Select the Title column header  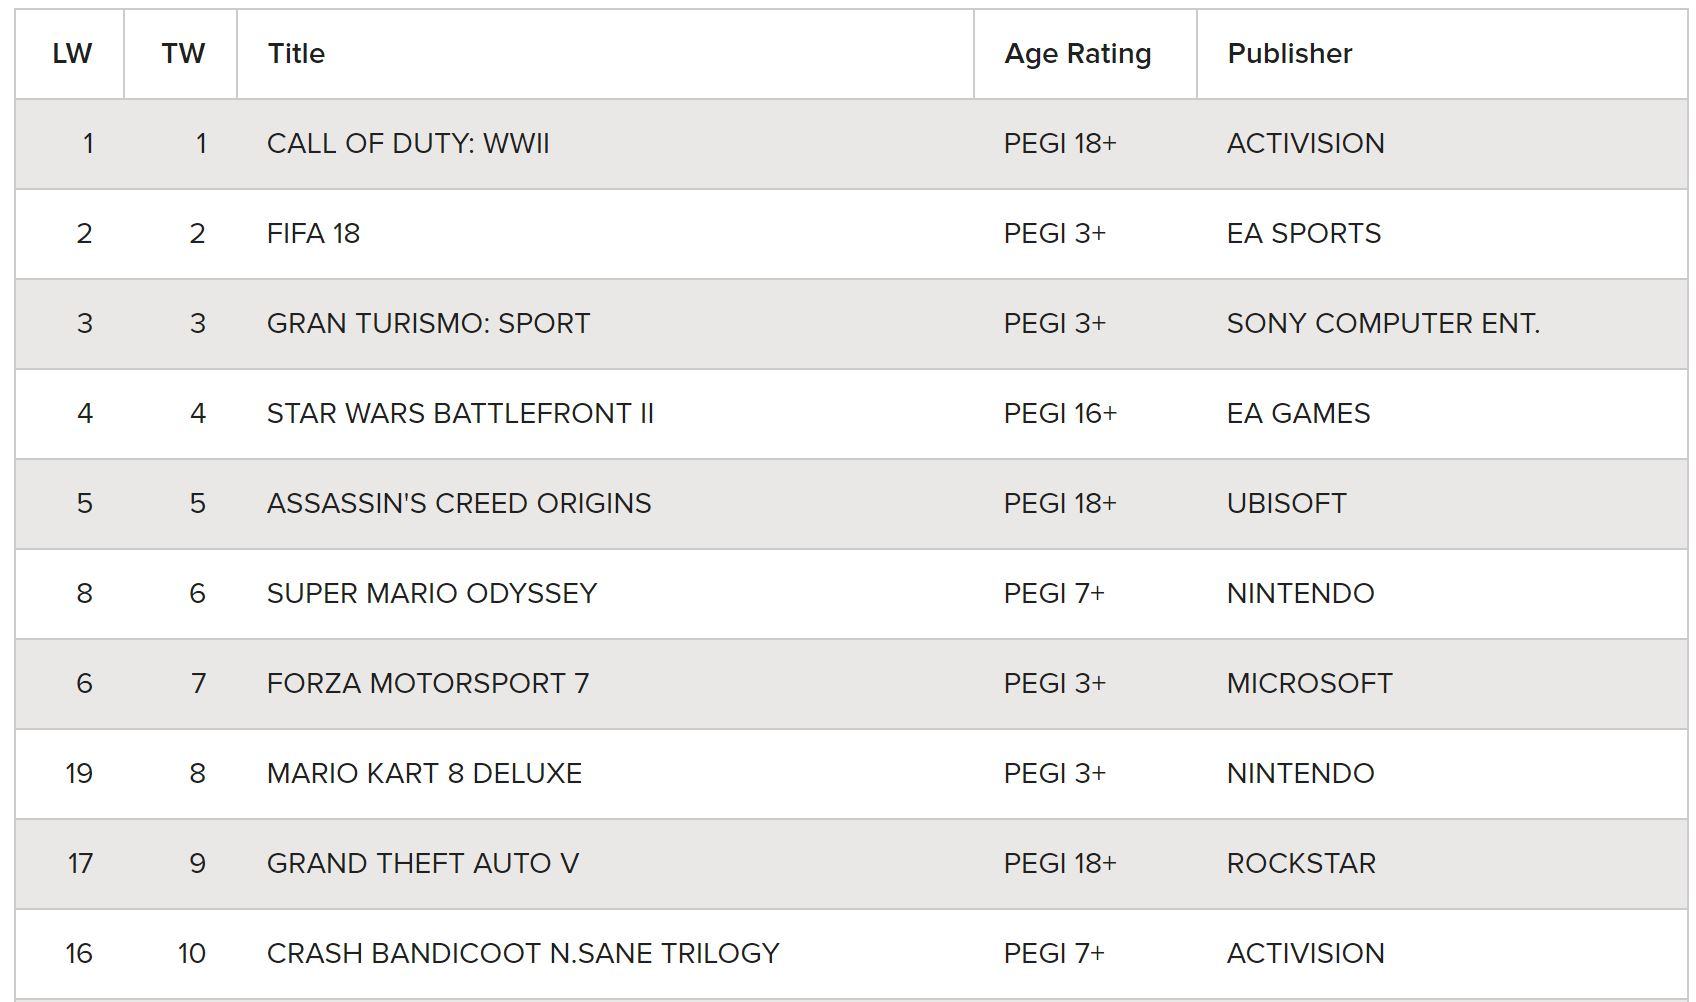coord(296,54)
